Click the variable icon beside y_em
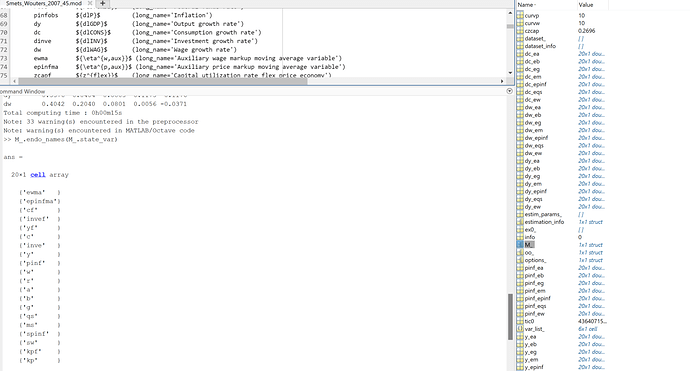690x371 pixels. [x=520, y=360]
